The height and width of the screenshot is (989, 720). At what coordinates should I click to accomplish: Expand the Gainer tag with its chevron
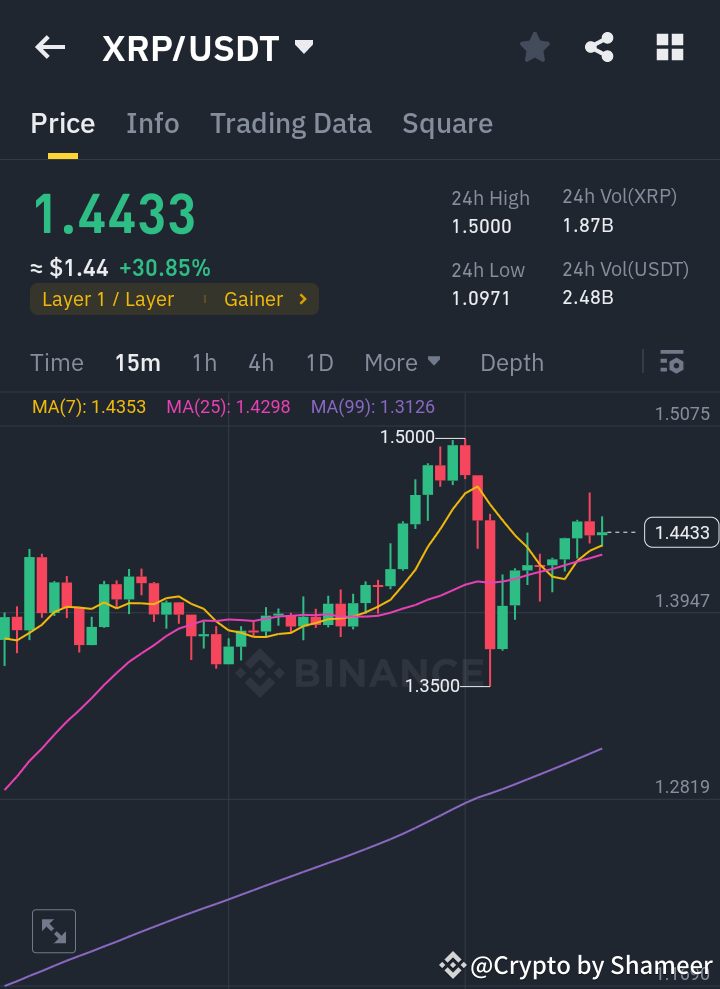coord(302,299)
